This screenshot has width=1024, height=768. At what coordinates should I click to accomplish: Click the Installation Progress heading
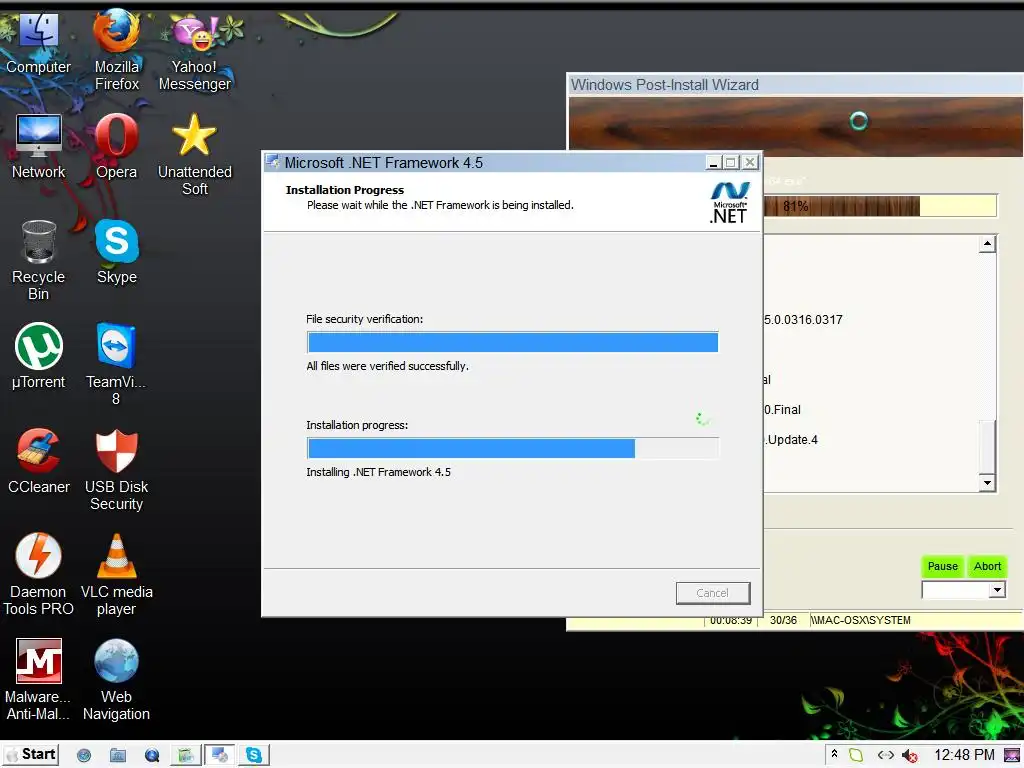pos(345,190)
